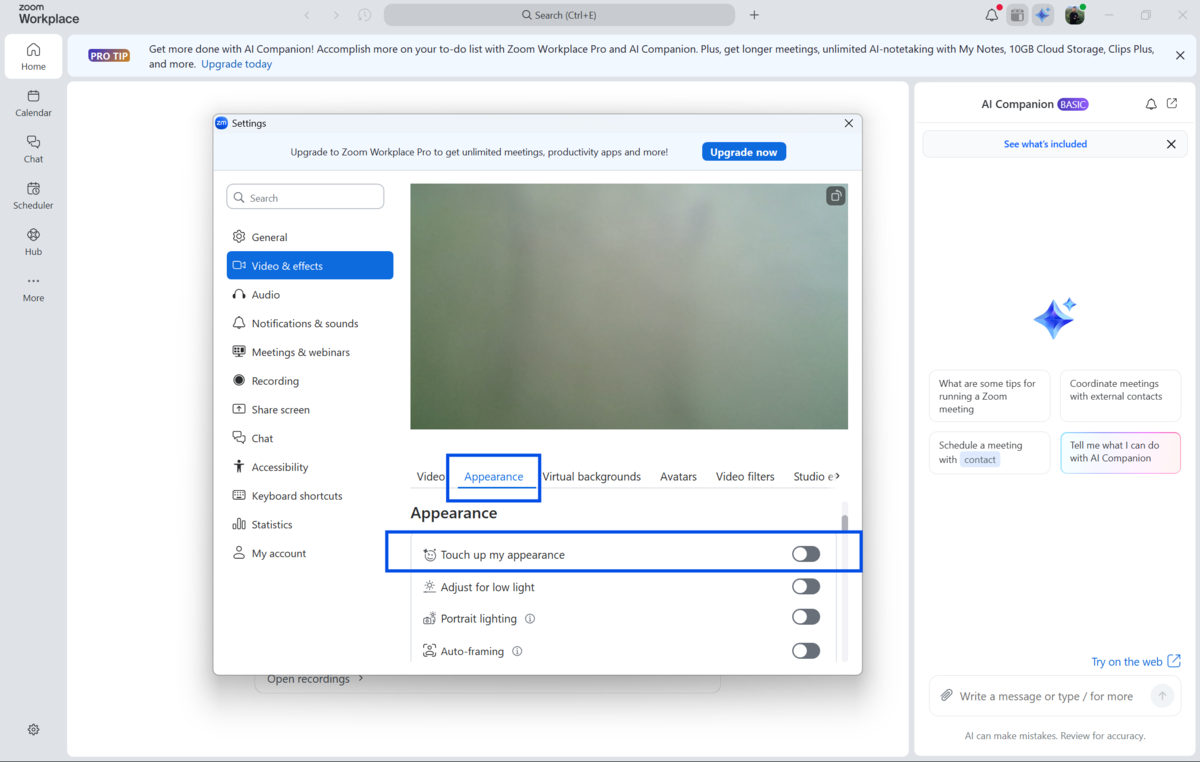
Task: Enable the Portrait lighting switch
Action: [x=805, y=618]
